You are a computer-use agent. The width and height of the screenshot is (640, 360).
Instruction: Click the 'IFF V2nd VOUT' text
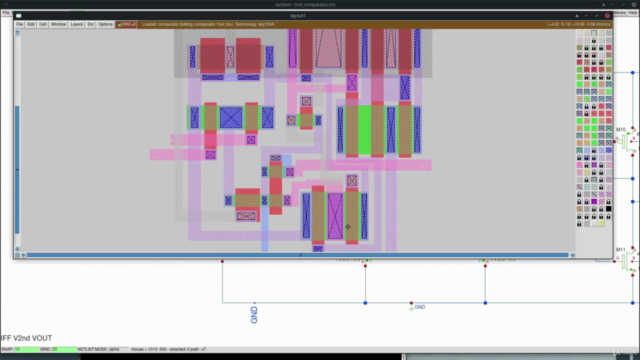tap(27, 338)
